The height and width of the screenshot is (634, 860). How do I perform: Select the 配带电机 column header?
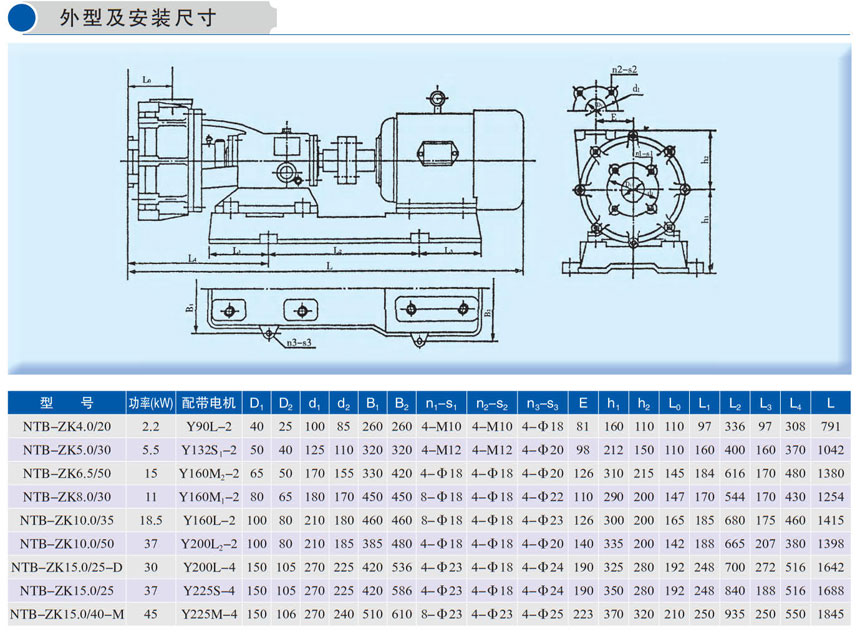[x=209, y=403]
